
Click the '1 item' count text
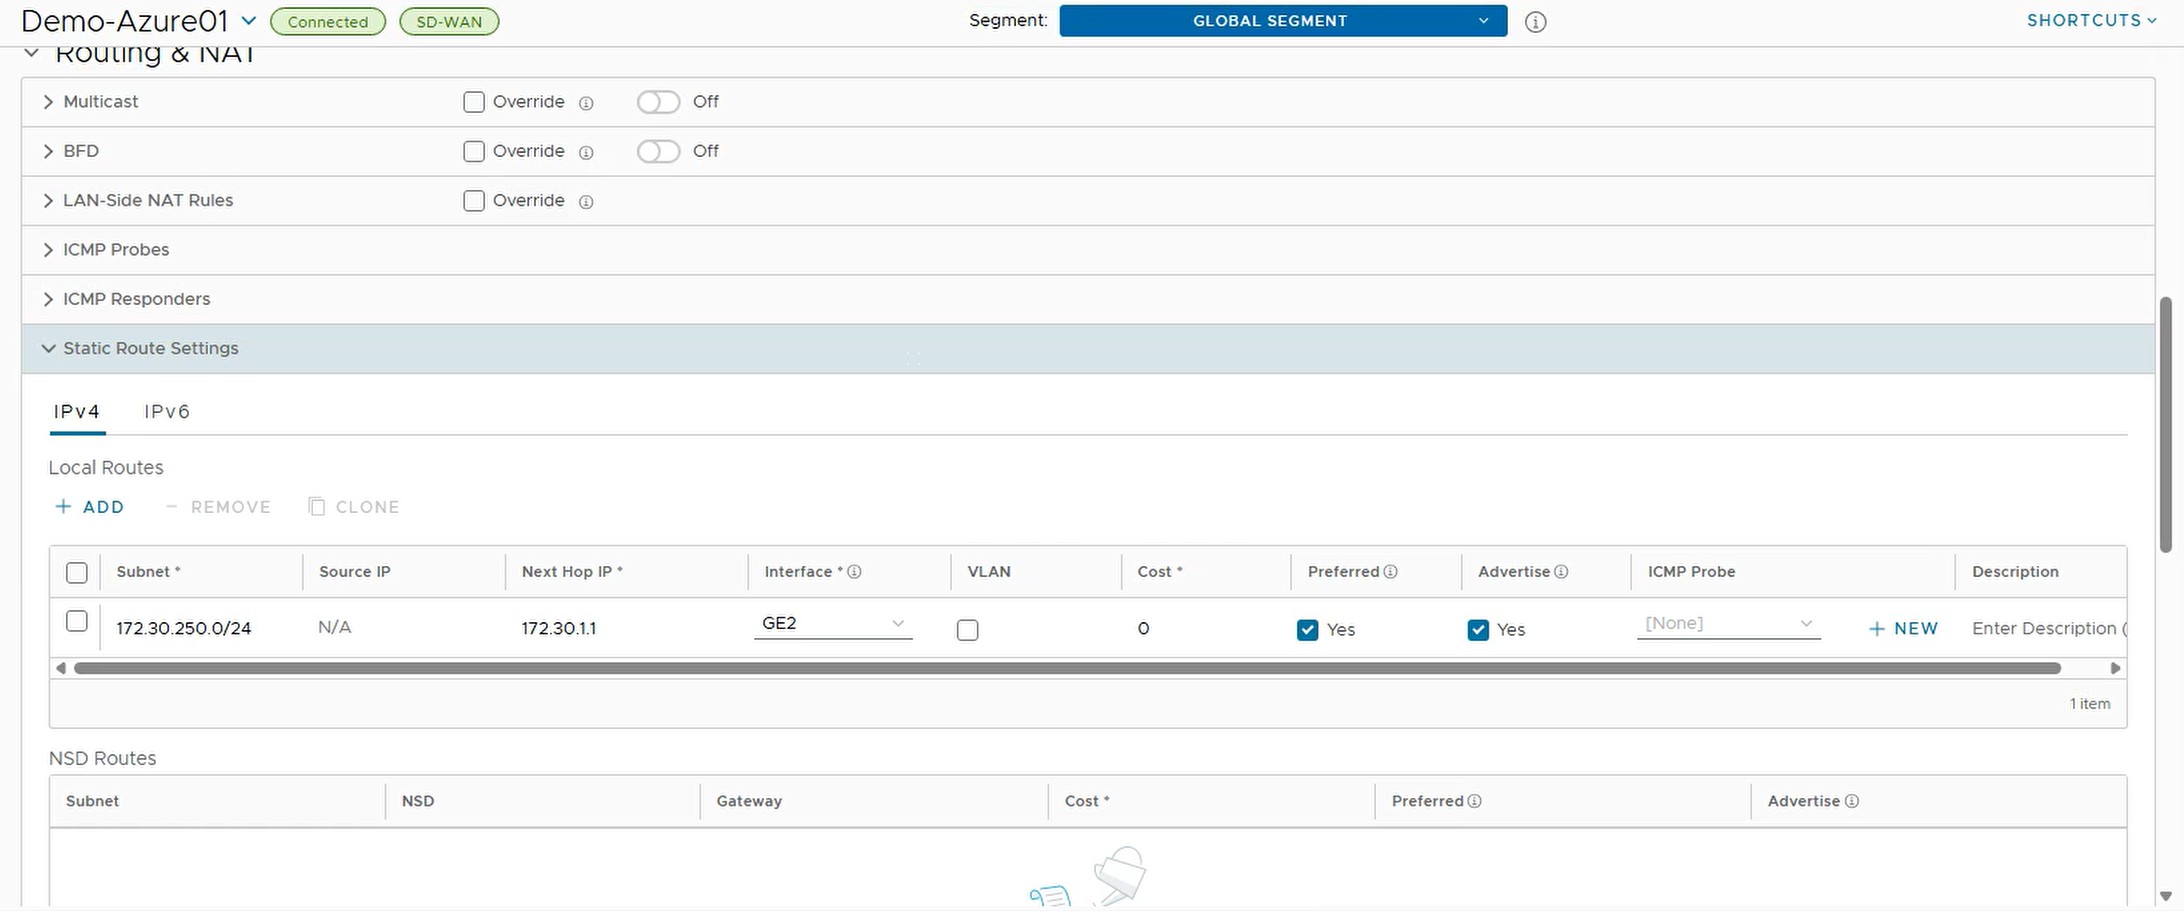(2090, 704)
